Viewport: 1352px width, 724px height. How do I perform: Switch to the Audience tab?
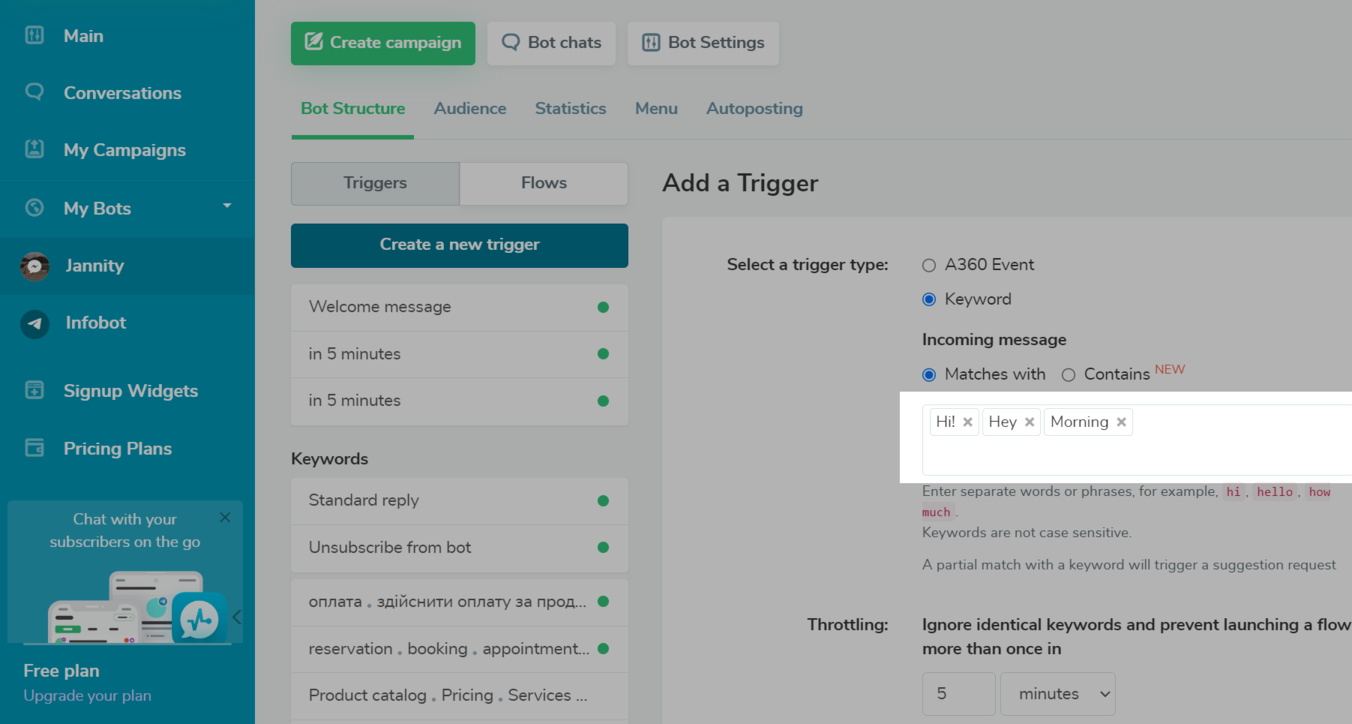point(470,109)
